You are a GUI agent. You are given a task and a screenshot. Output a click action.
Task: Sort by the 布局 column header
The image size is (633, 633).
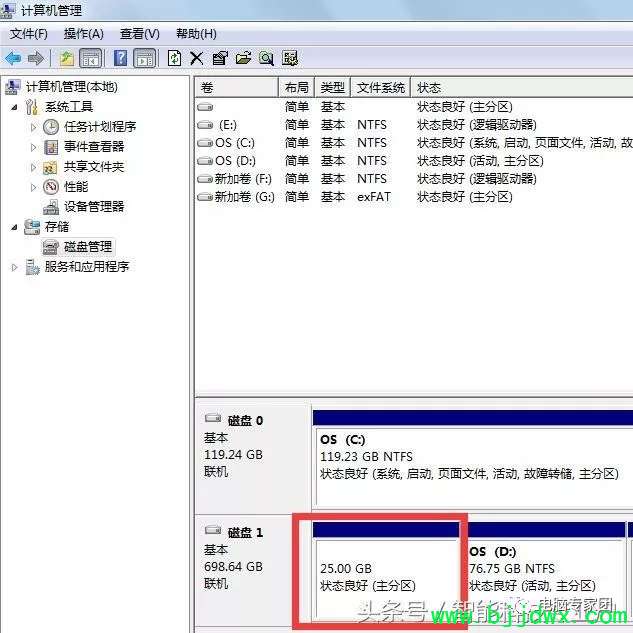click(297, 88)
